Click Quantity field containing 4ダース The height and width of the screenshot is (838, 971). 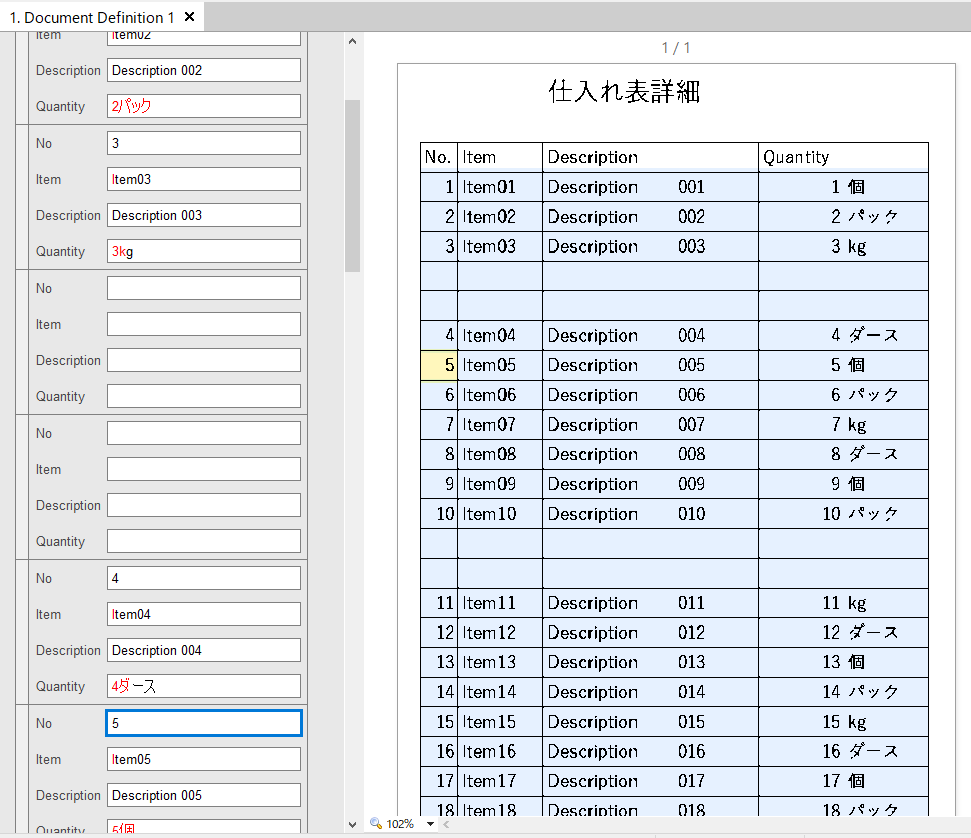[204, 686]
